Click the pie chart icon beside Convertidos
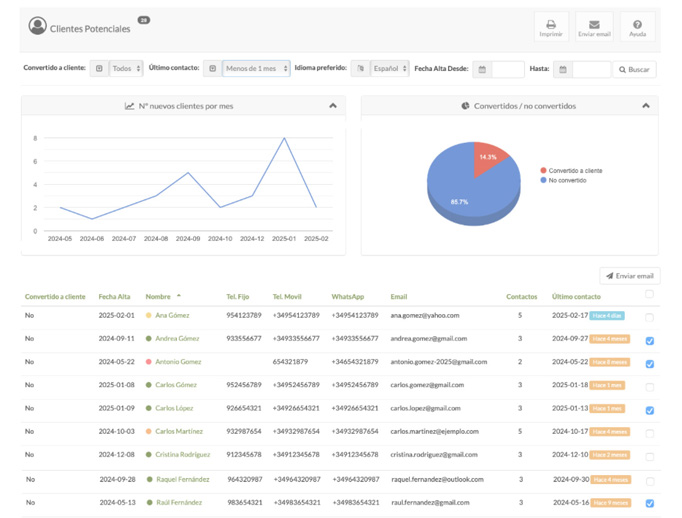The image size is (682, 518). [x=465, y=106]
